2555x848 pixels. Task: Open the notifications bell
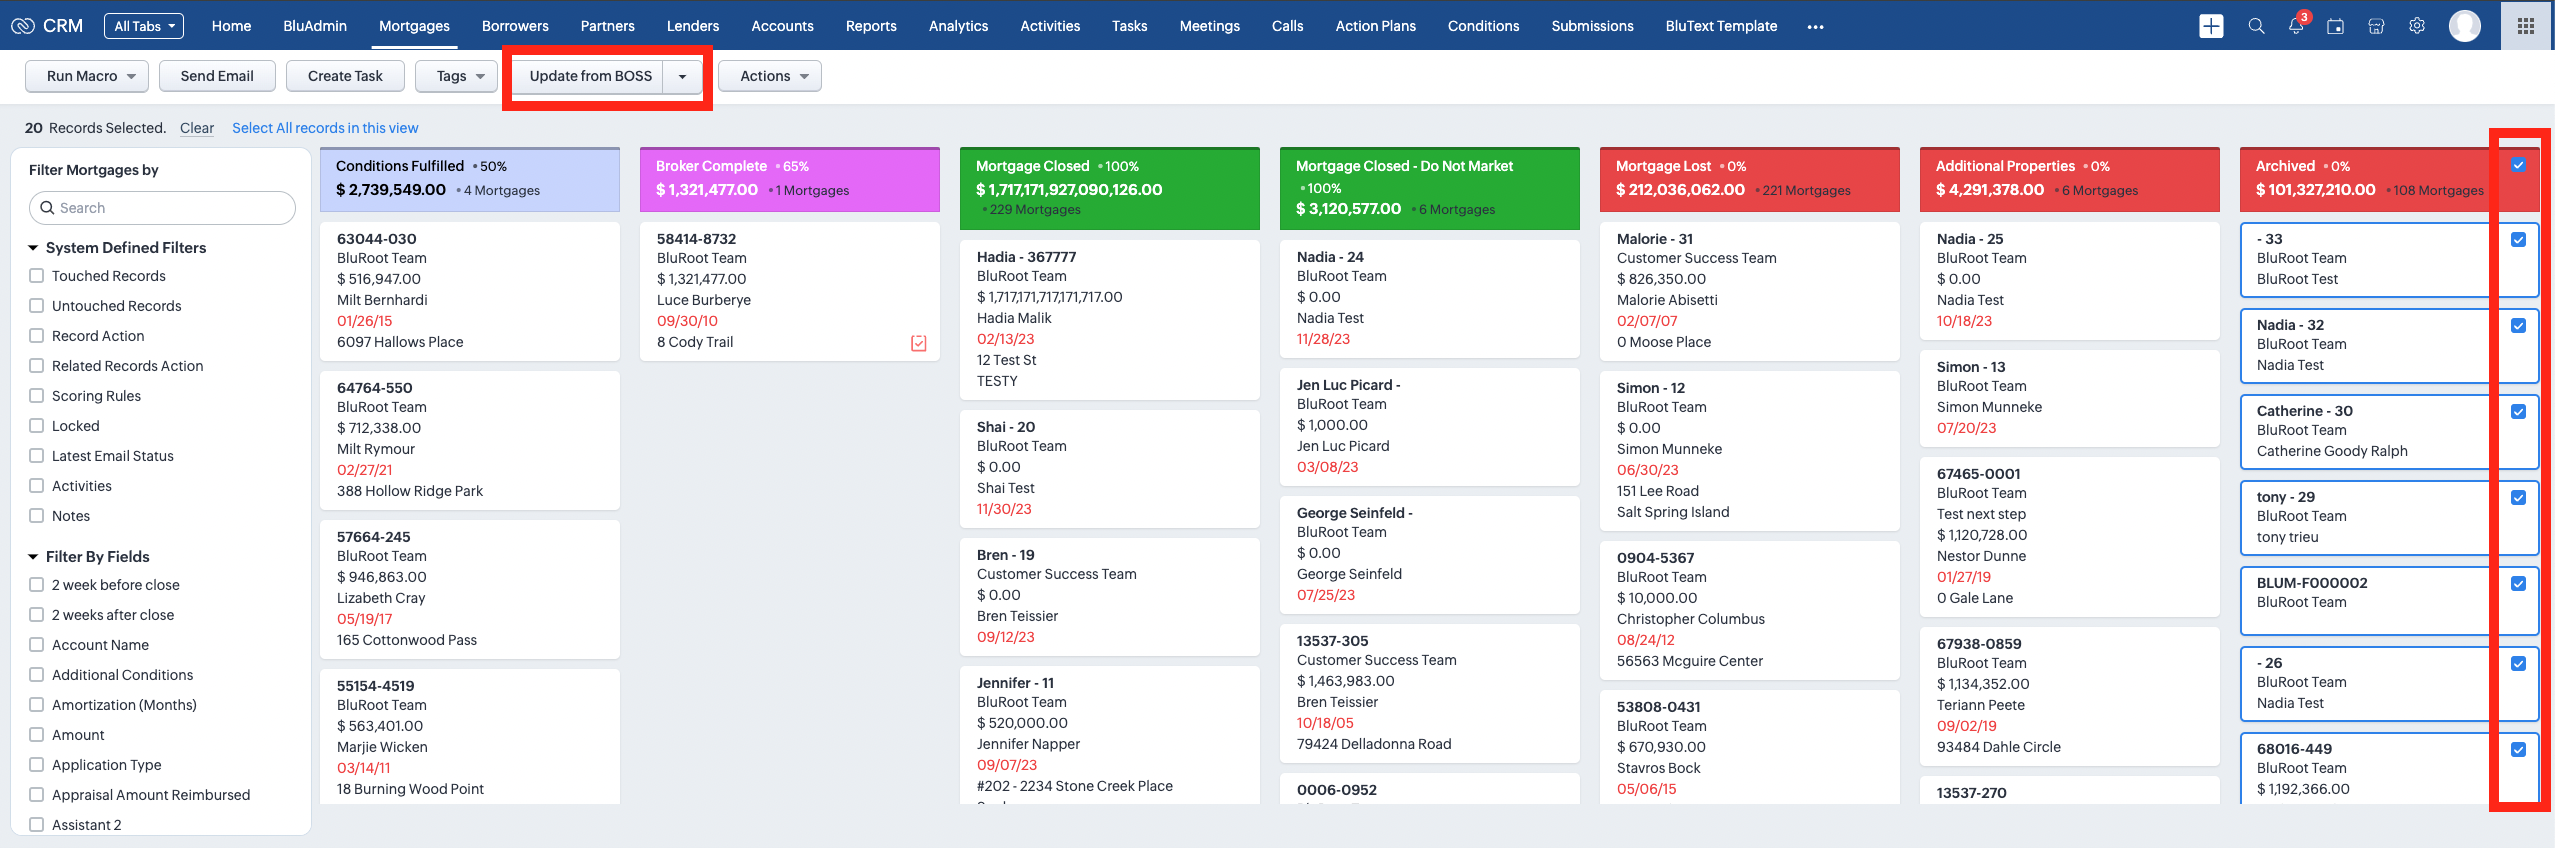tap(2296, 26)
